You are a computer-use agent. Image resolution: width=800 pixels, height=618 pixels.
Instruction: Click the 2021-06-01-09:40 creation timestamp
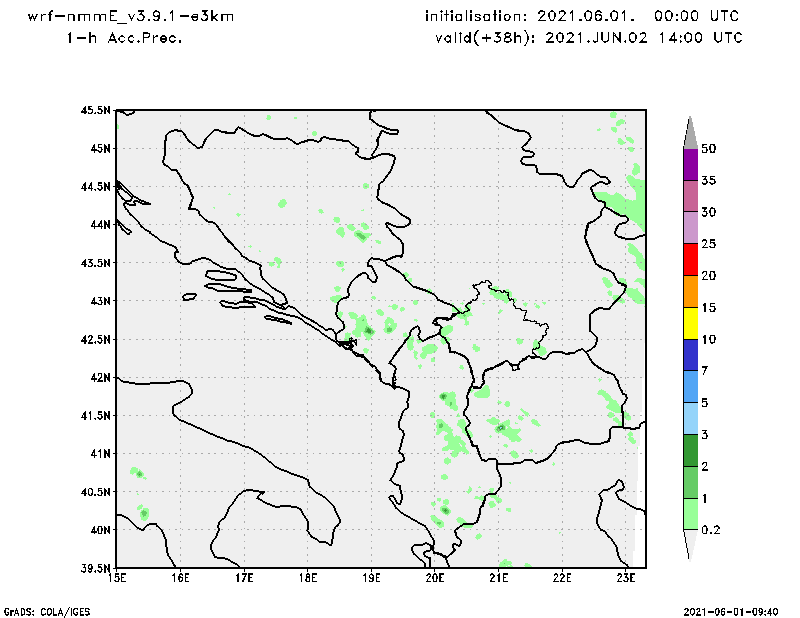point(731,611)
